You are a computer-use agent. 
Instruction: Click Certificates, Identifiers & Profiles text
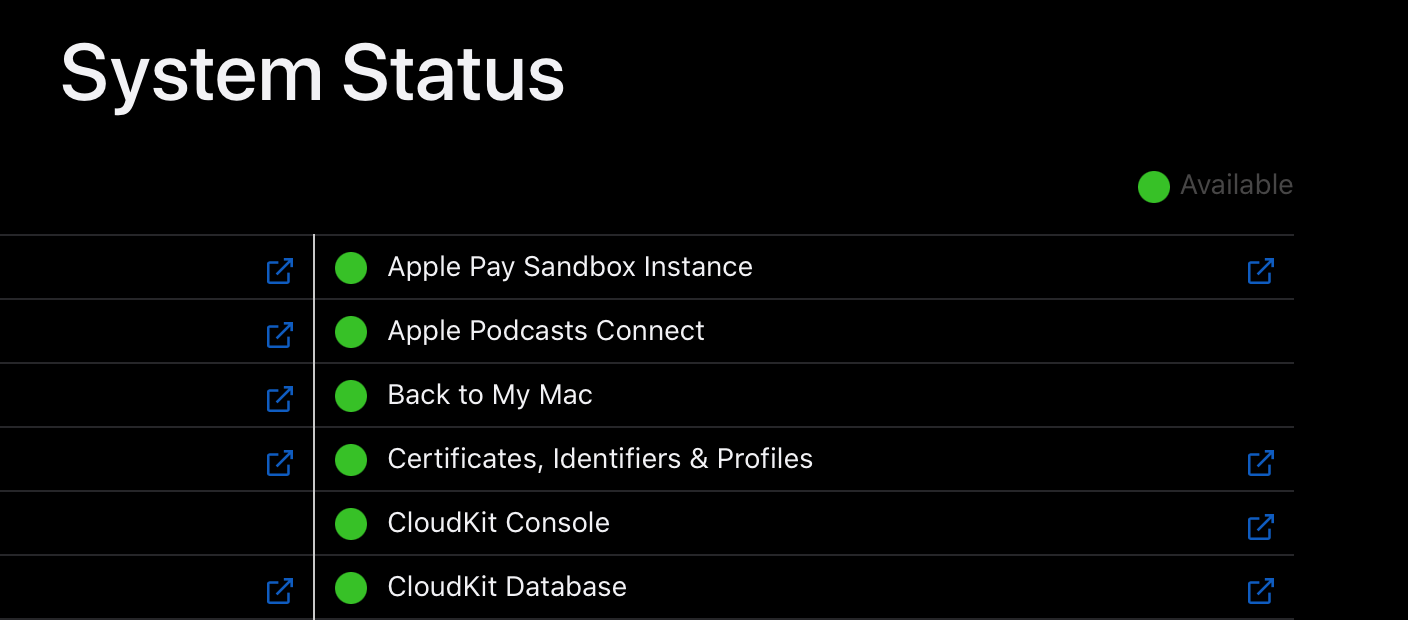(599, 459)
